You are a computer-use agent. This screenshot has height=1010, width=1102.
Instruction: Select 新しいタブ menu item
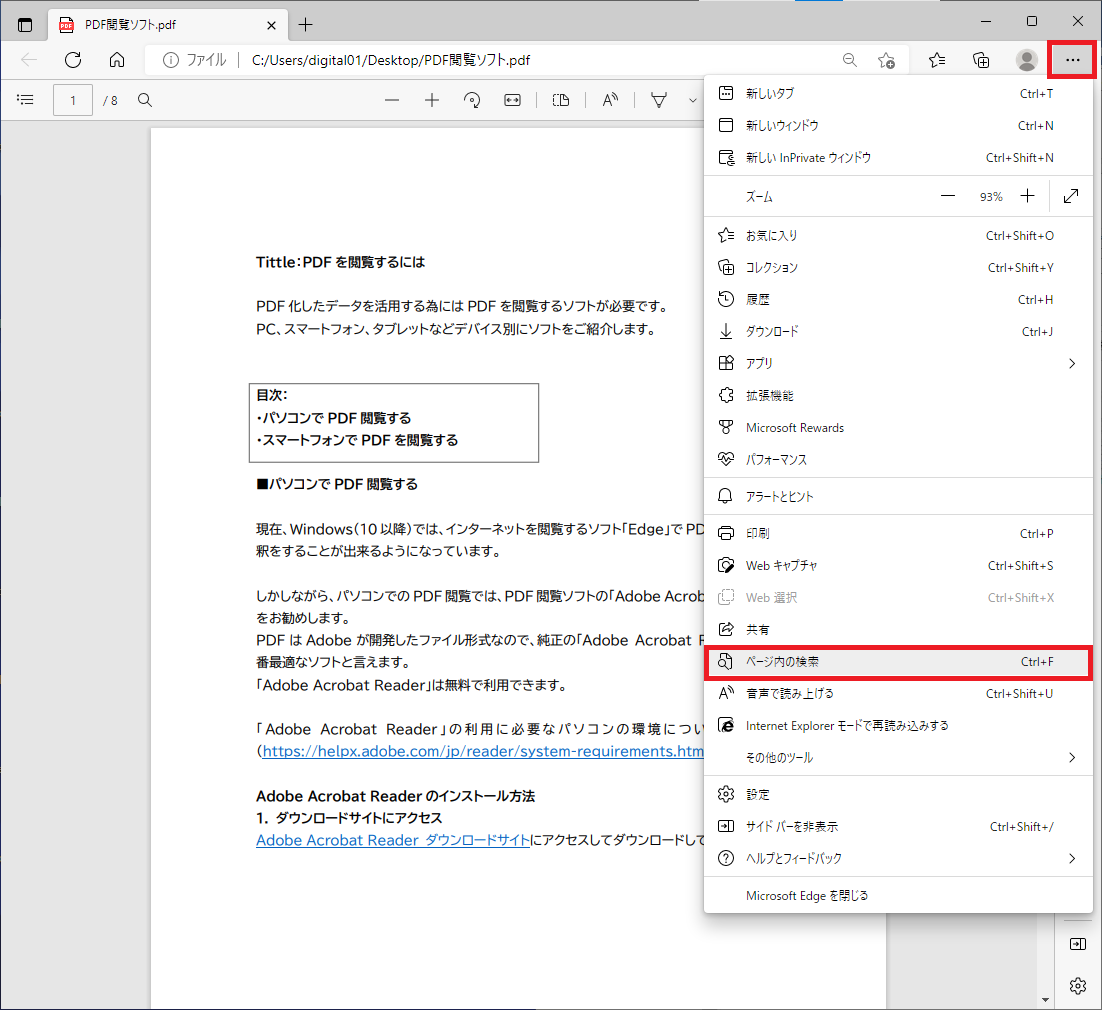898,93
